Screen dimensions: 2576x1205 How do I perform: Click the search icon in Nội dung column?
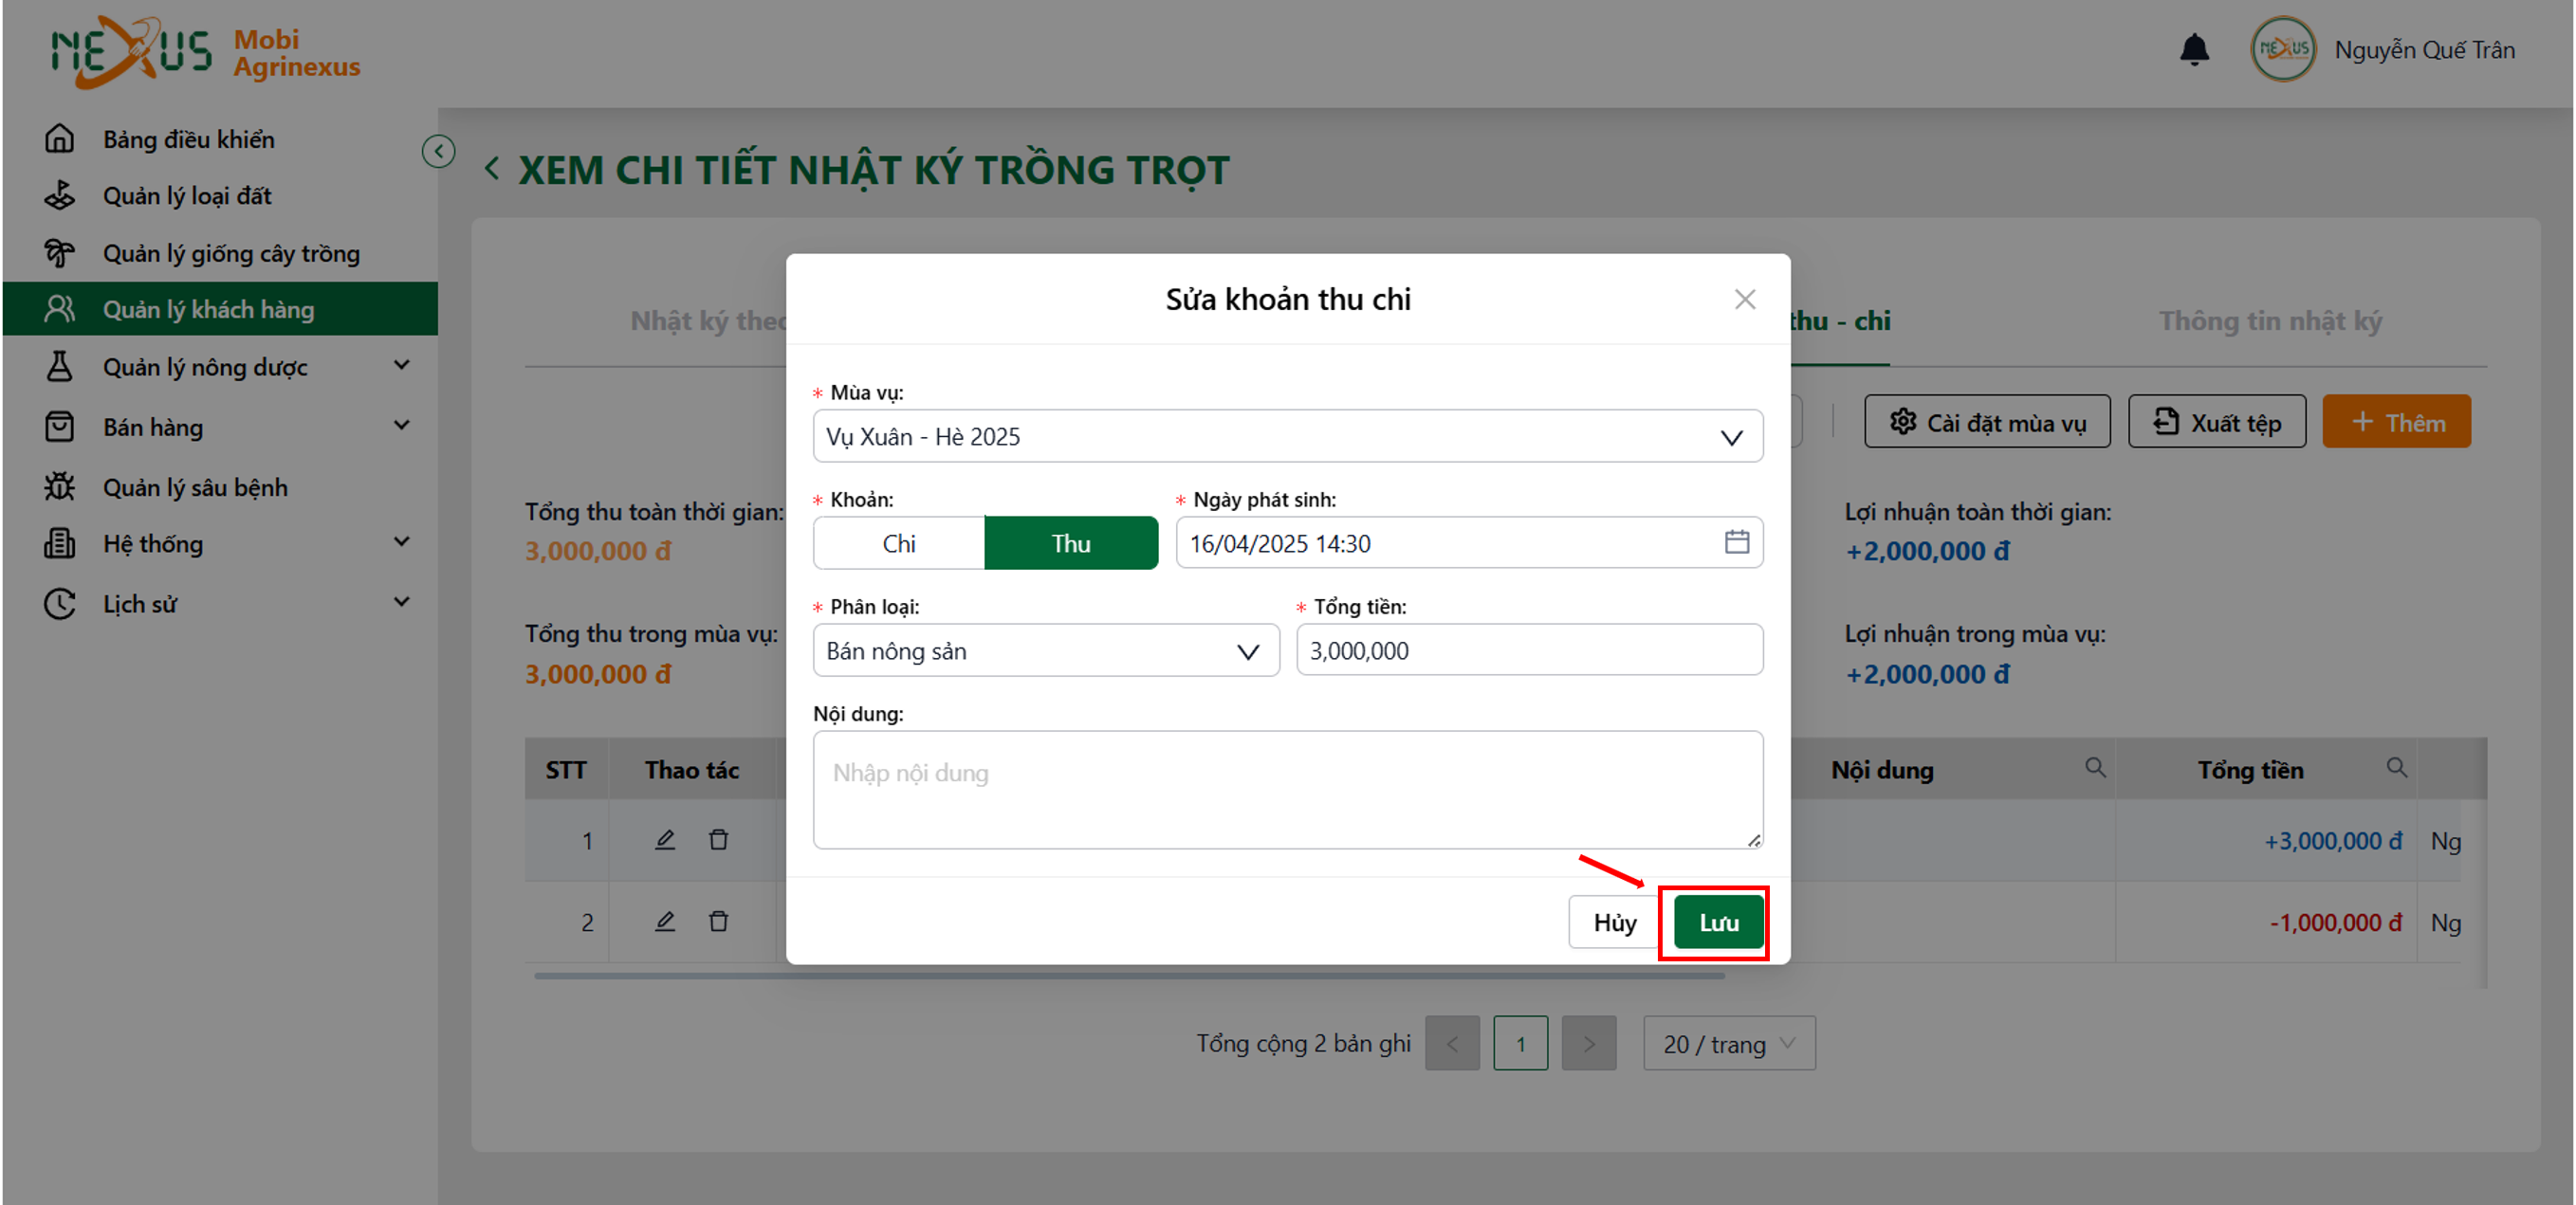click(x=2095, y=767)
